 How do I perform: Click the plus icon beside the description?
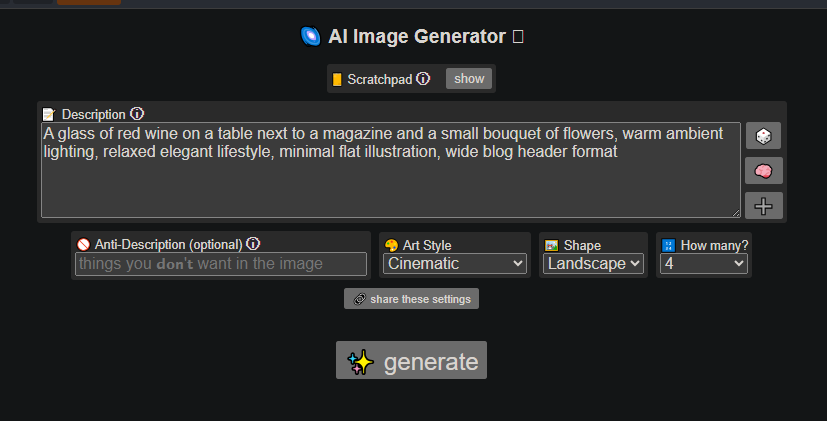tap(763, 206)
